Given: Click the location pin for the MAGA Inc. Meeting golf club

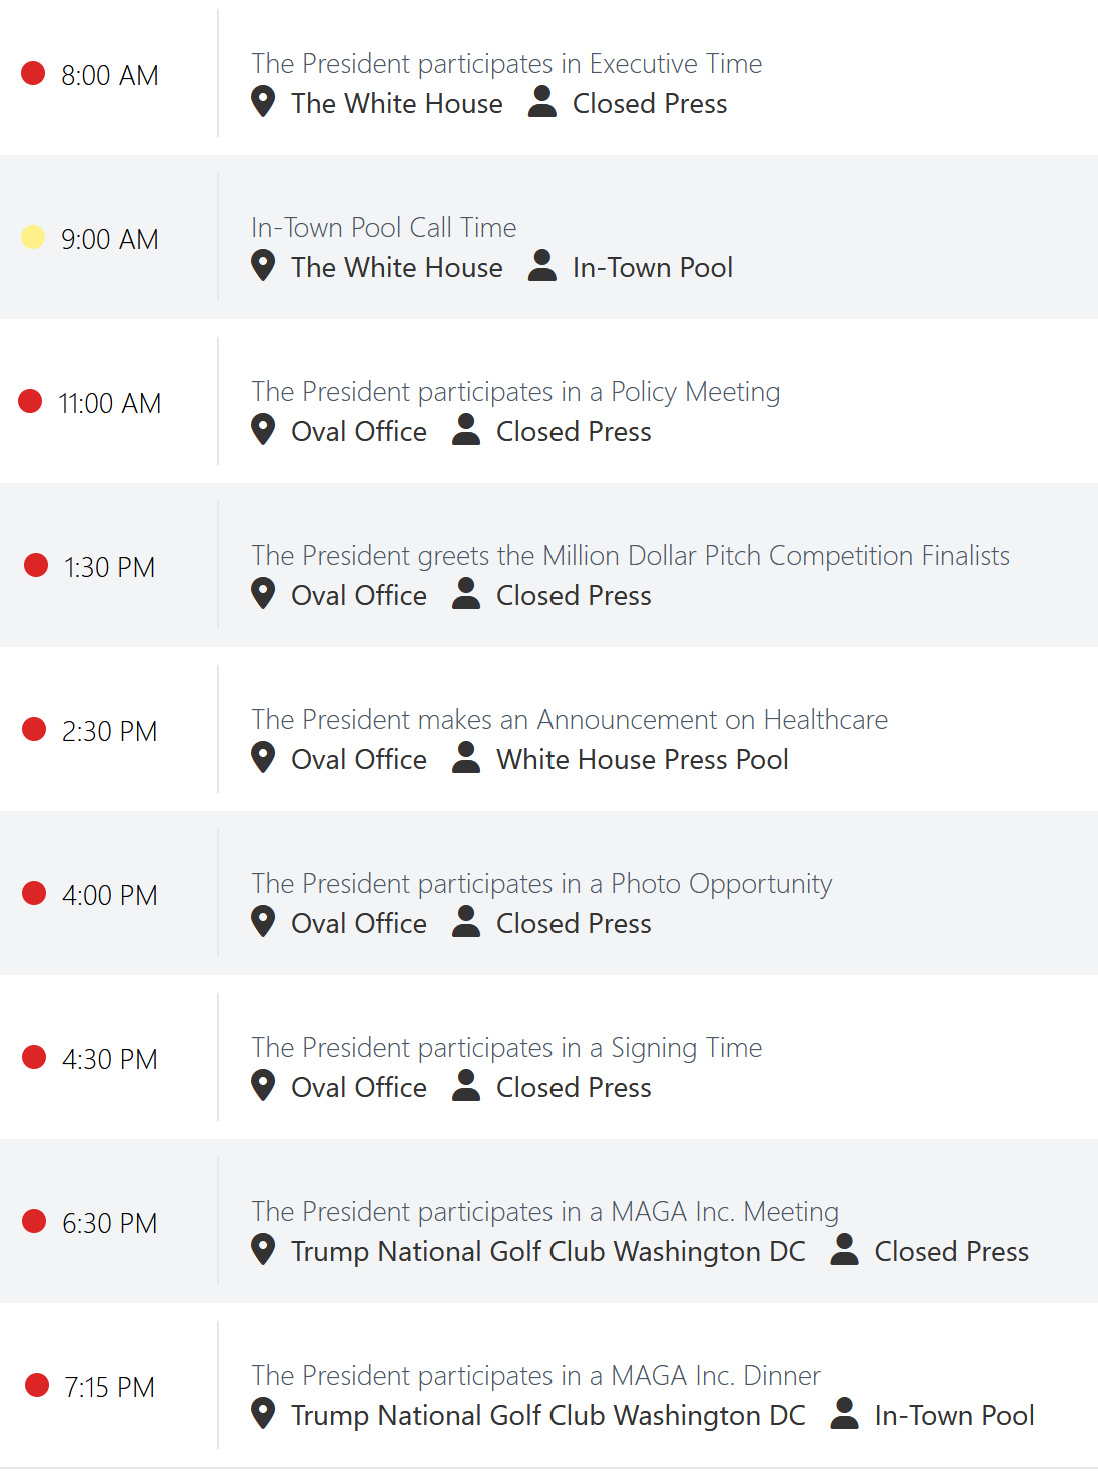Looking at the screenshot, I should pos(263,1250).
